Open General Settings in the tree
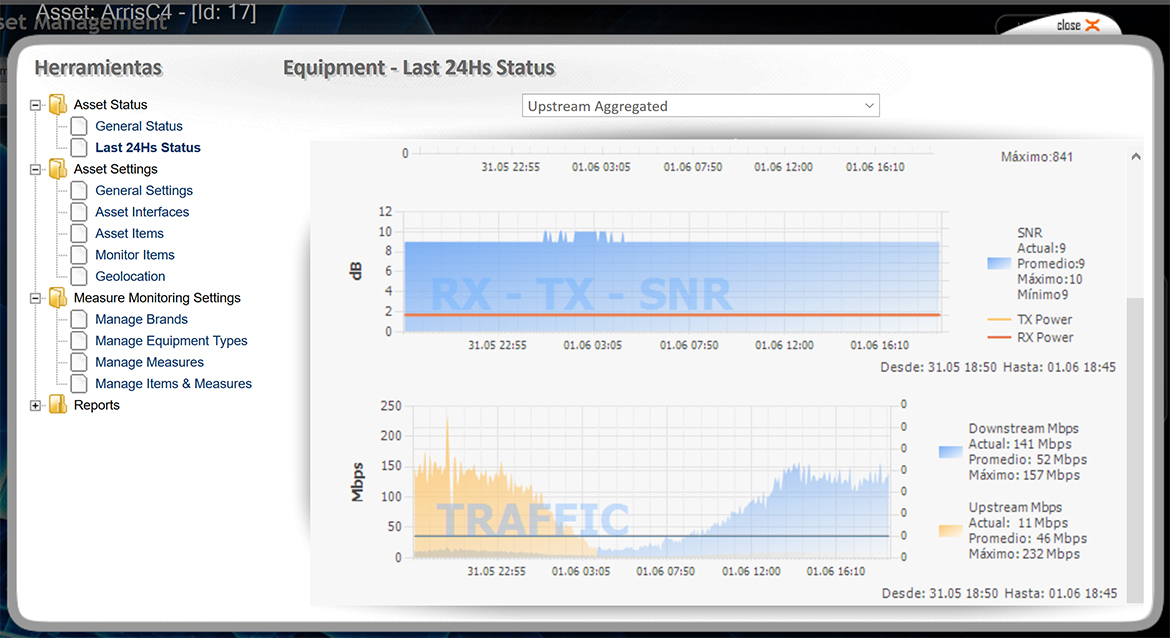The height and width of the screenshot is (638, 1170). point(144,191)
